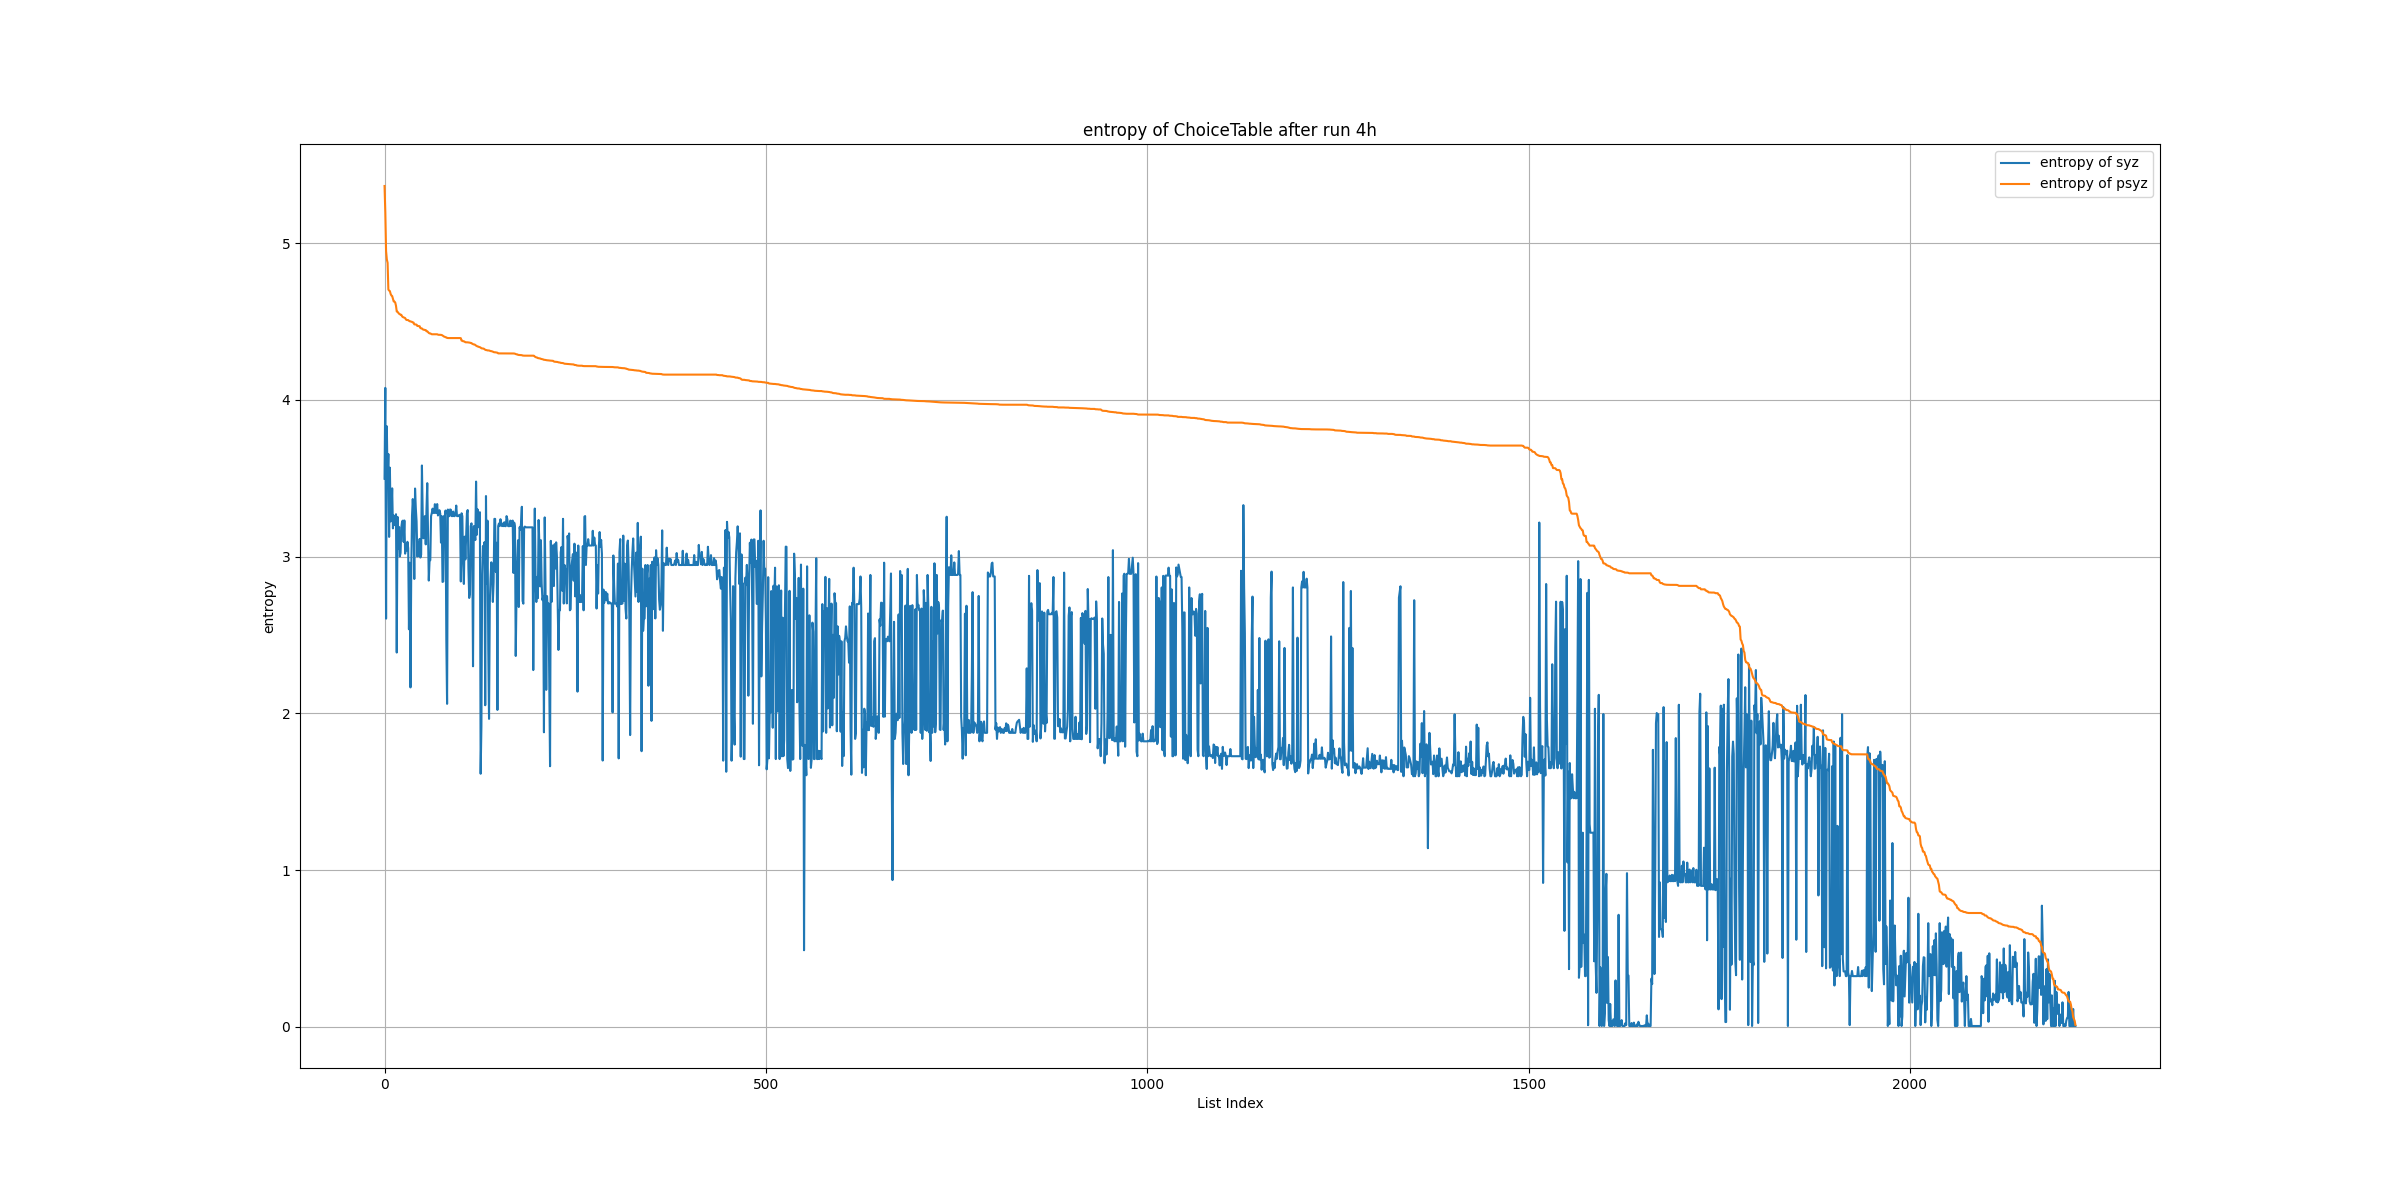The width and height of the screenshot is (2400, 1200).
Task: Click the orange line swatch in the legend
Action: coord(2015,184)
